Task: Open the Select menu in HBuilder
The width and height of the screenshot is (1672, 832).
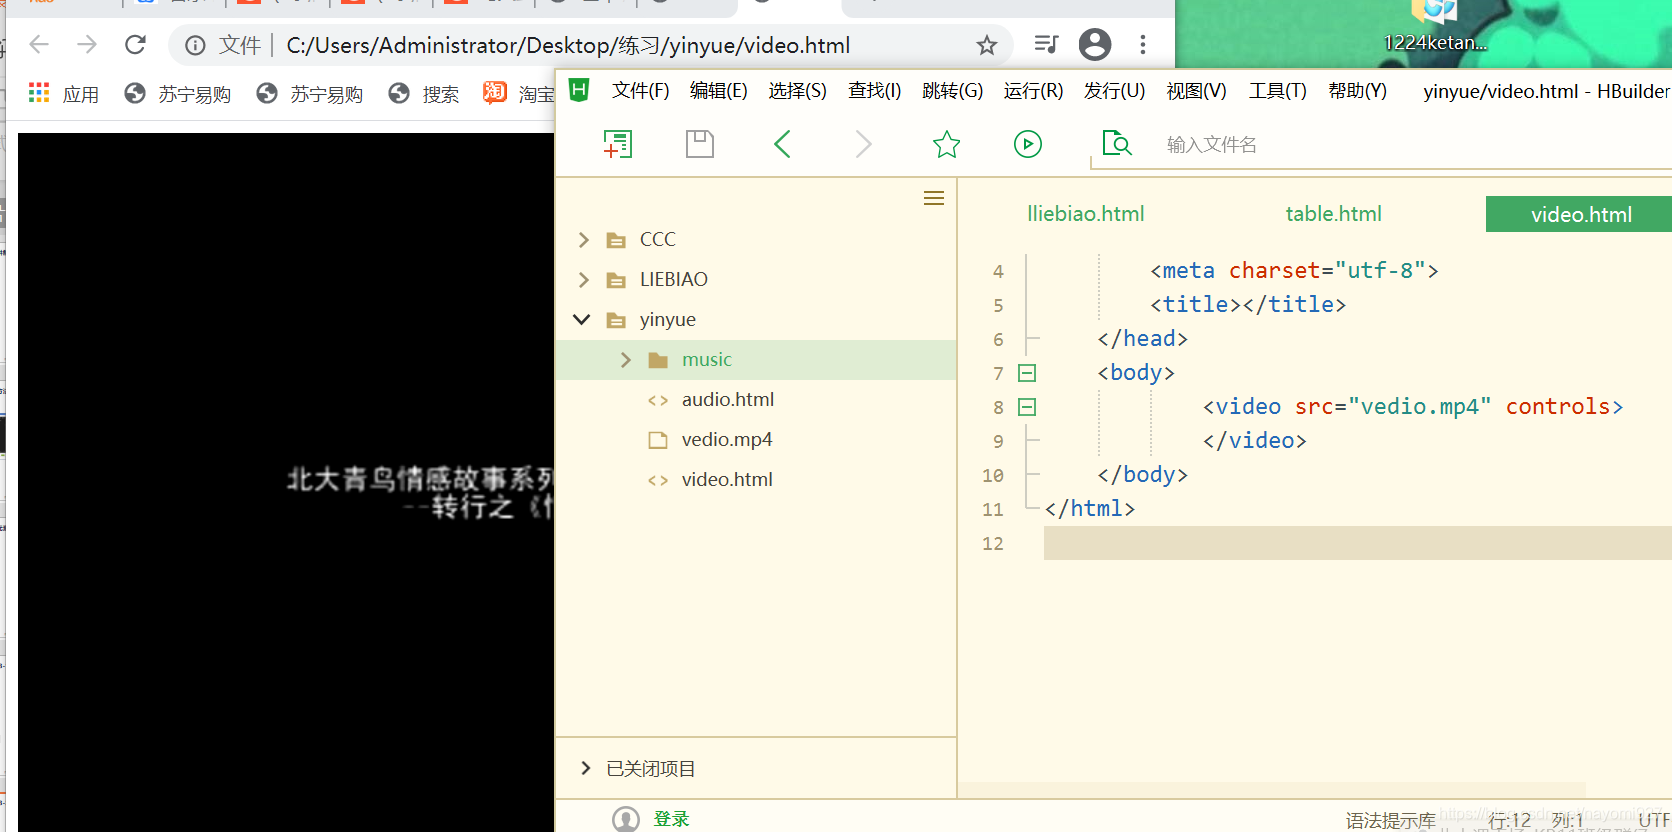Action: [797, 91]
